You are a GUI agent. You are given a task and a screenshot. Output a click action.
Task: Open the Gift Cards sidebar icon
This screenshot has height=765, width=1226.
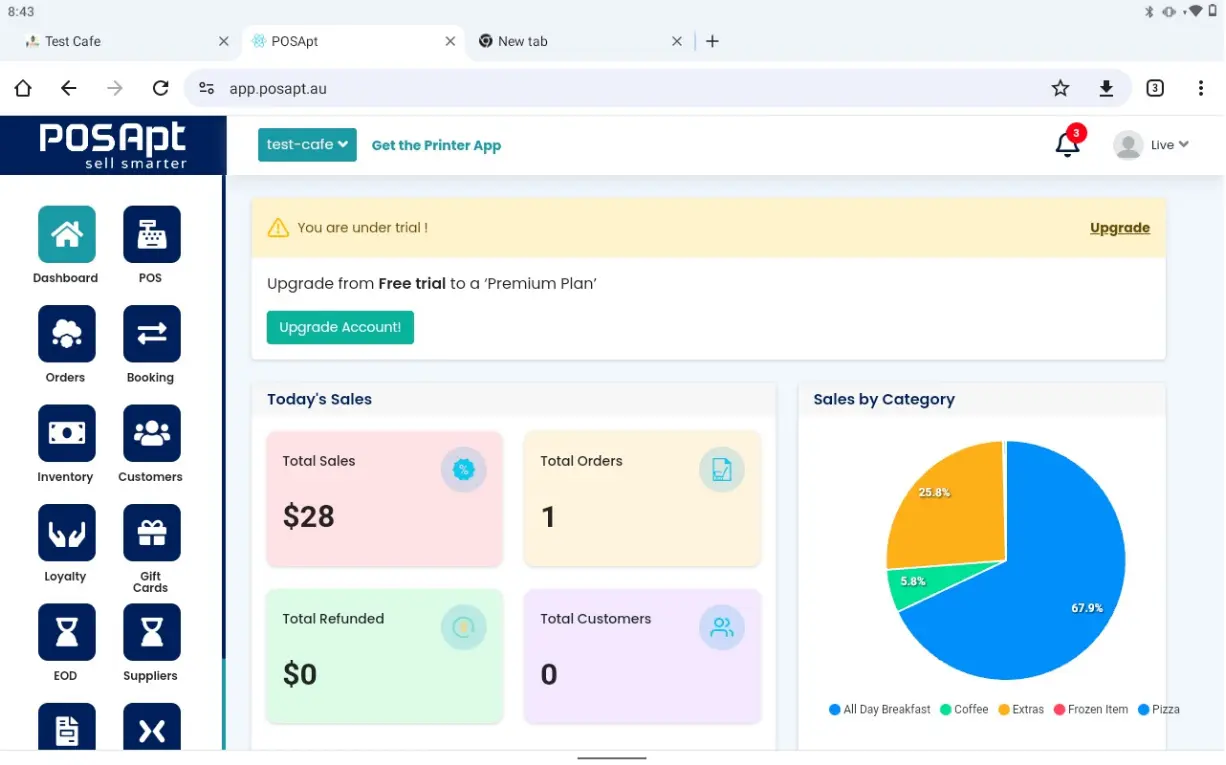[x=151, y=532]
